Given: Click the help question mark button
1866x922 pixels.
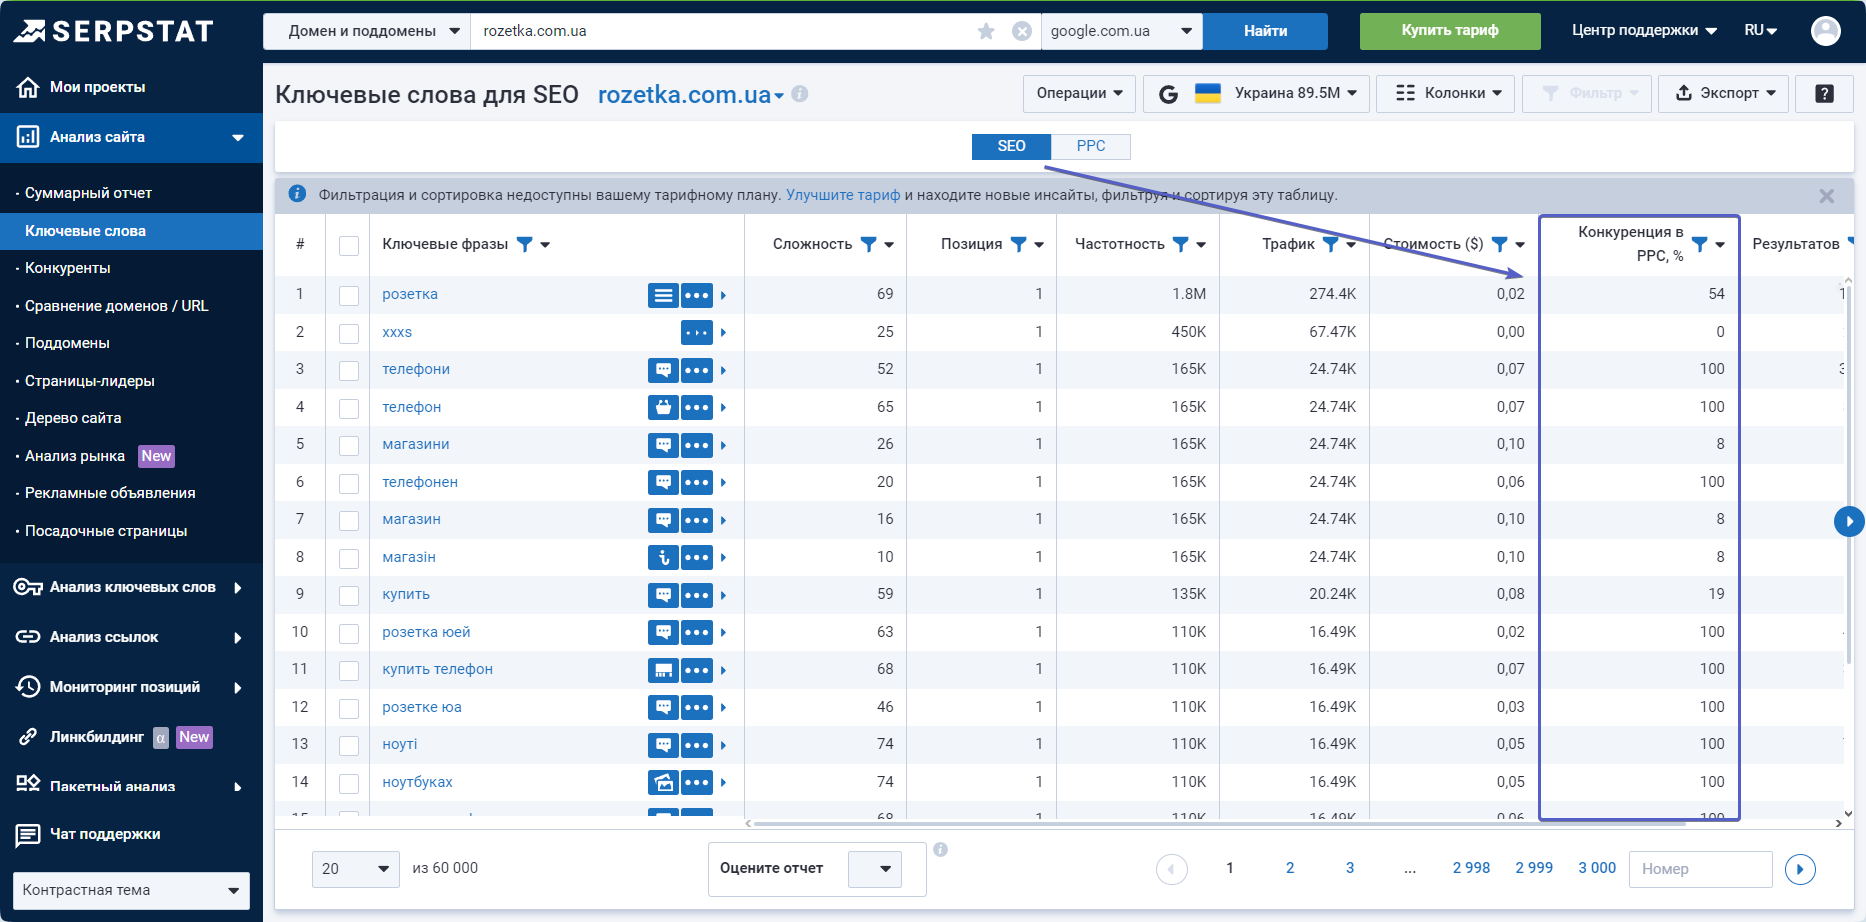Looking at the screenshot, I should point(1824,93).
